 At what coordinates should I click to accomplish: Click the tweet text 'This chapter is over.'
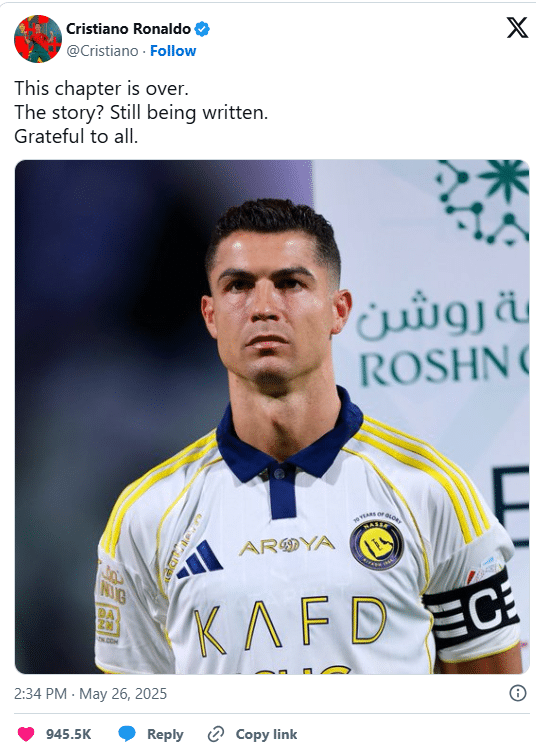101,89
